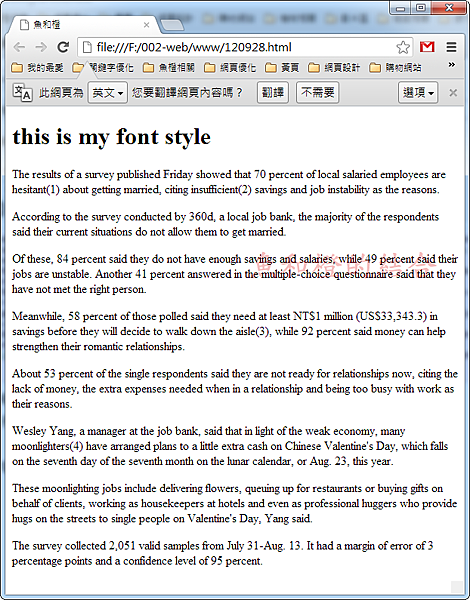Select the tab titled 魚和橙
This screenshot has width=470, height=600.
click(83, 25)
